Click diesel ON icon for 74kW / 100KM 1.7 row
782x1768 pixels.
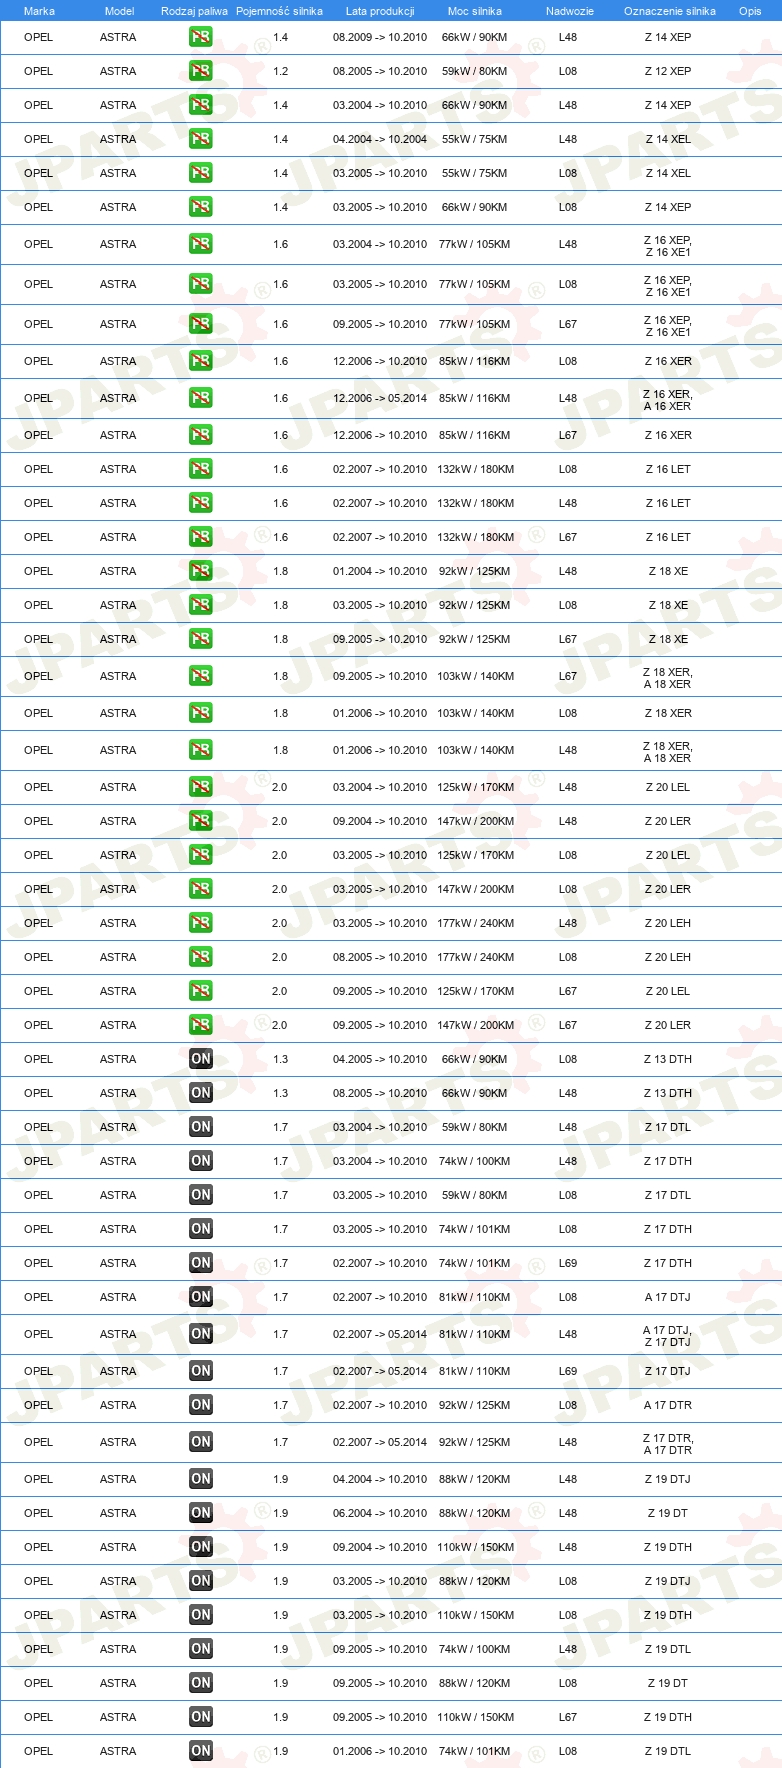(201, 1161)
